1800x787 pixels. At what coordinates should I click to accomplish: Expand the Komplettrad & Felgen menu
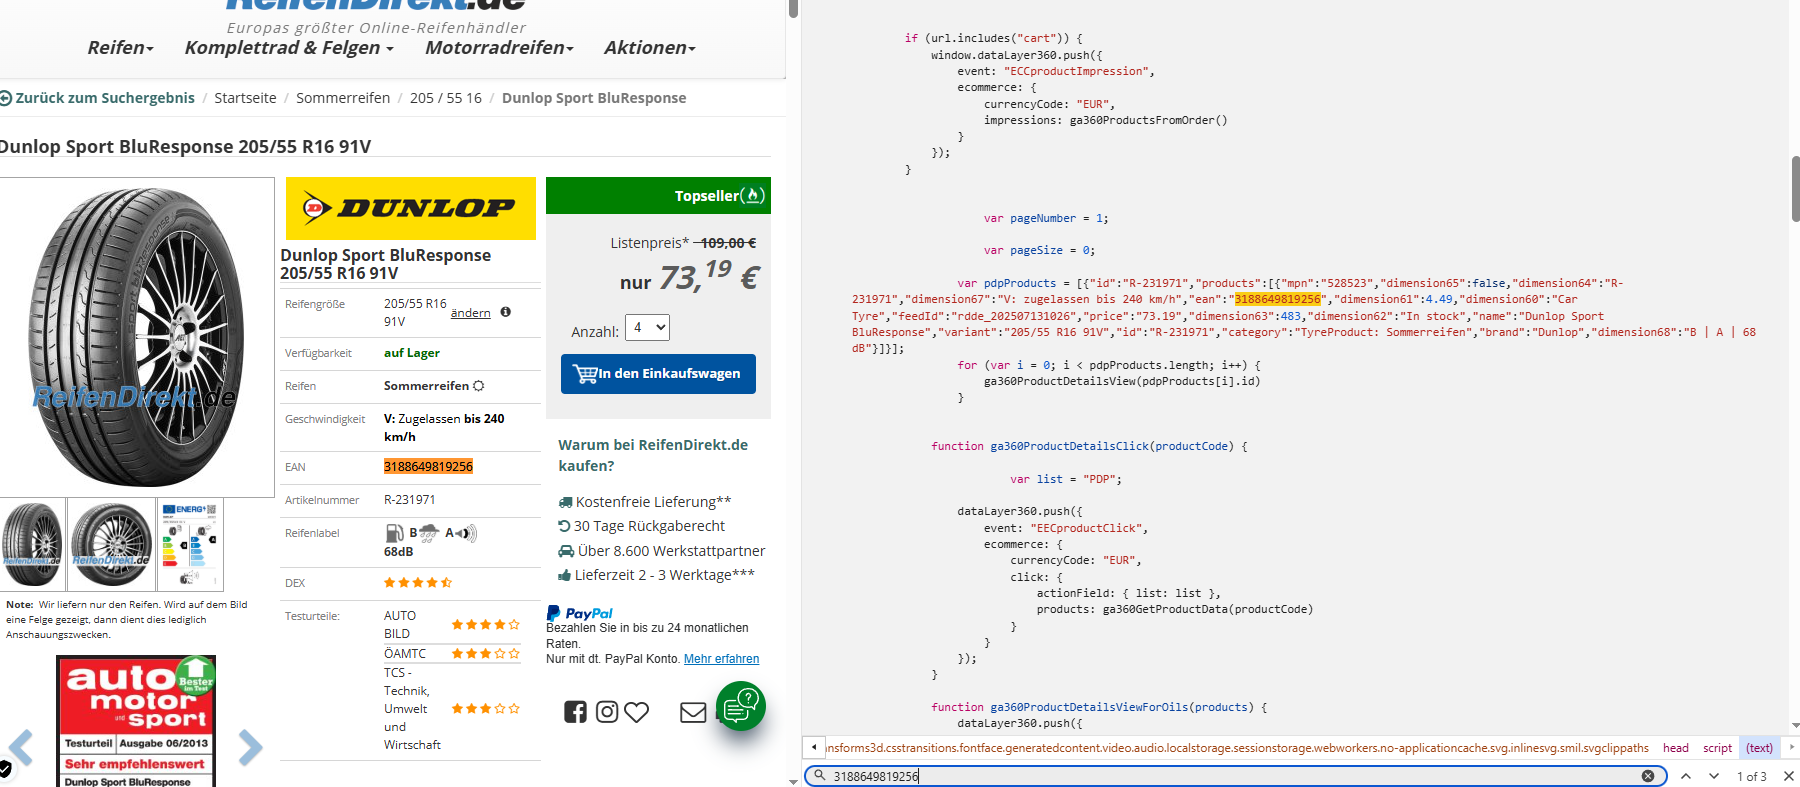click(x=289, y=48)
